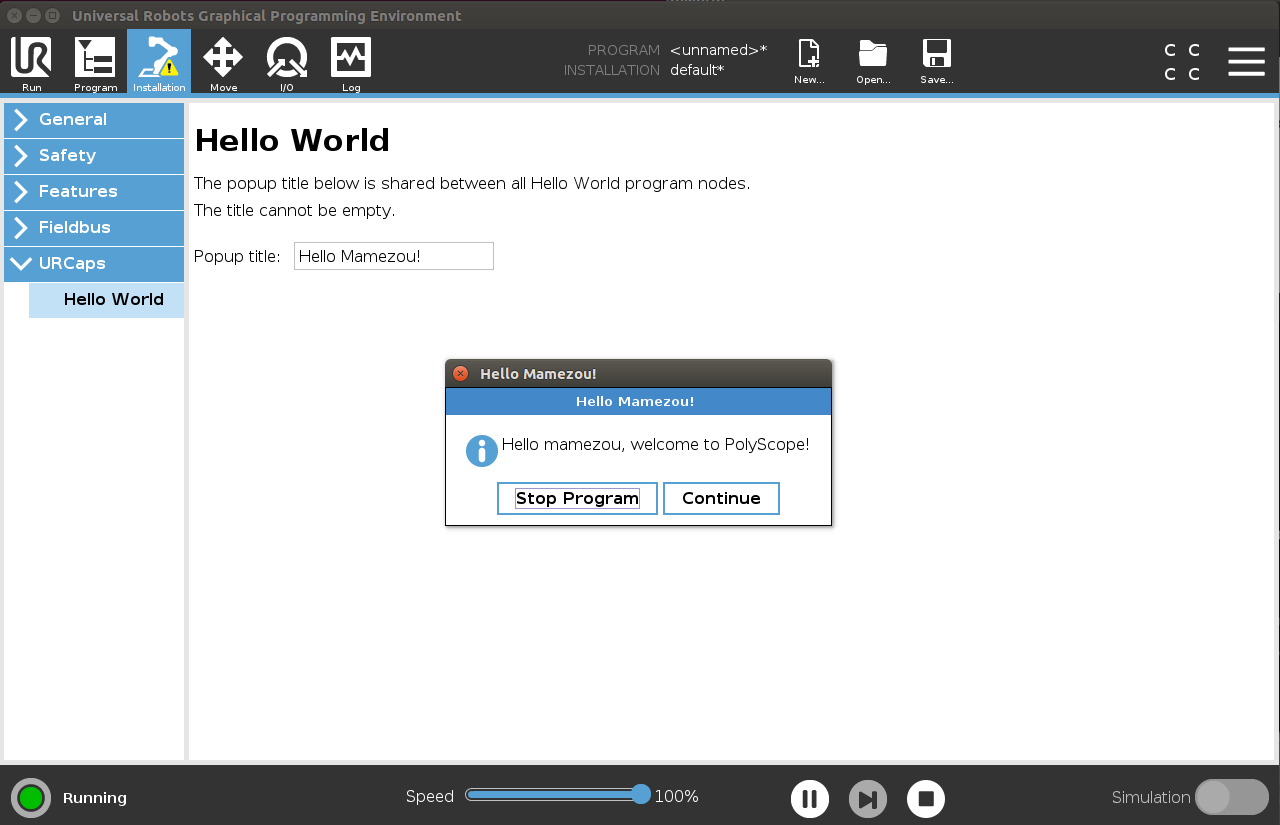Open the hamburger menu

pos(1246,61)
